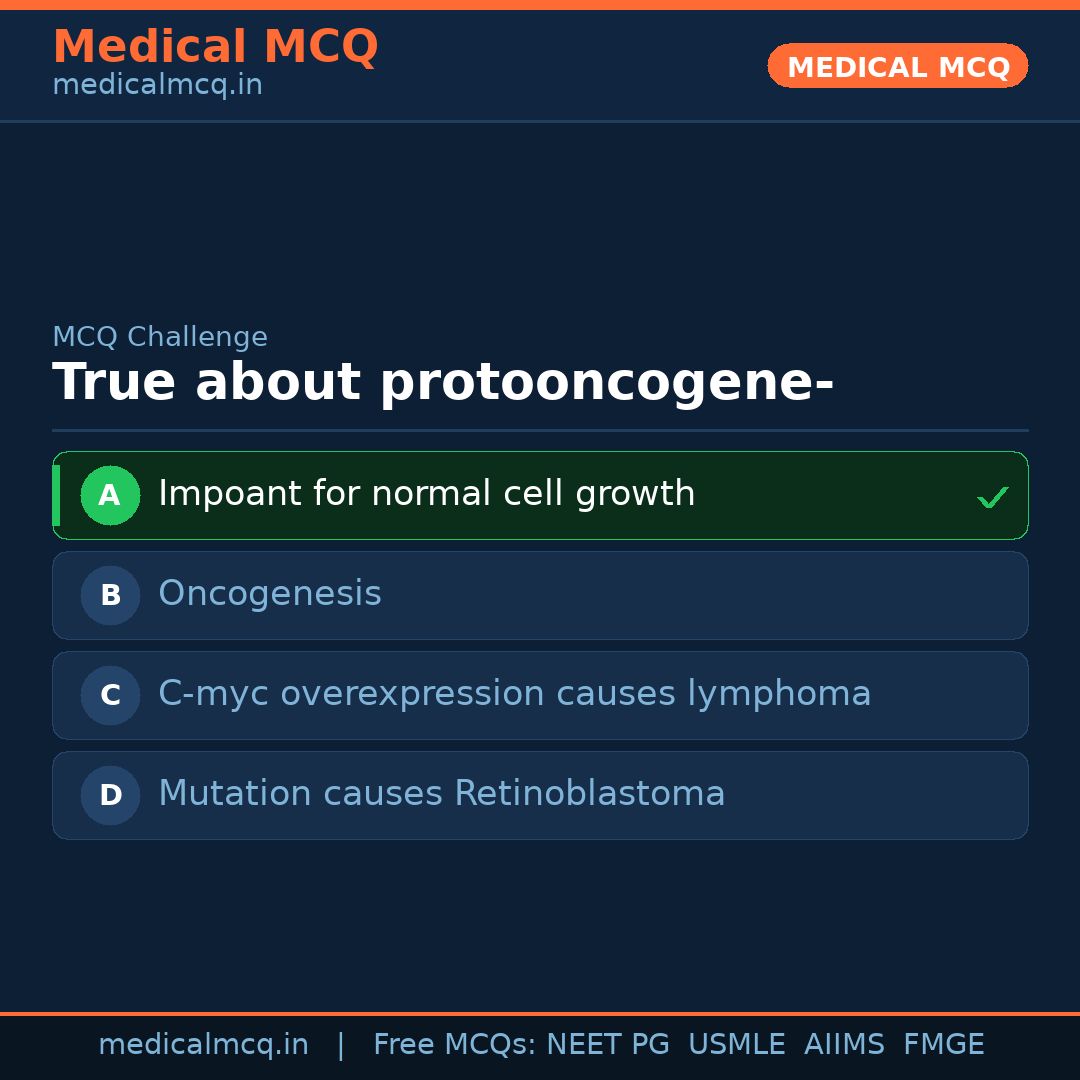Click the orange MEDICAL MCQ badge

pyautogui.click(x=897, y=66)
